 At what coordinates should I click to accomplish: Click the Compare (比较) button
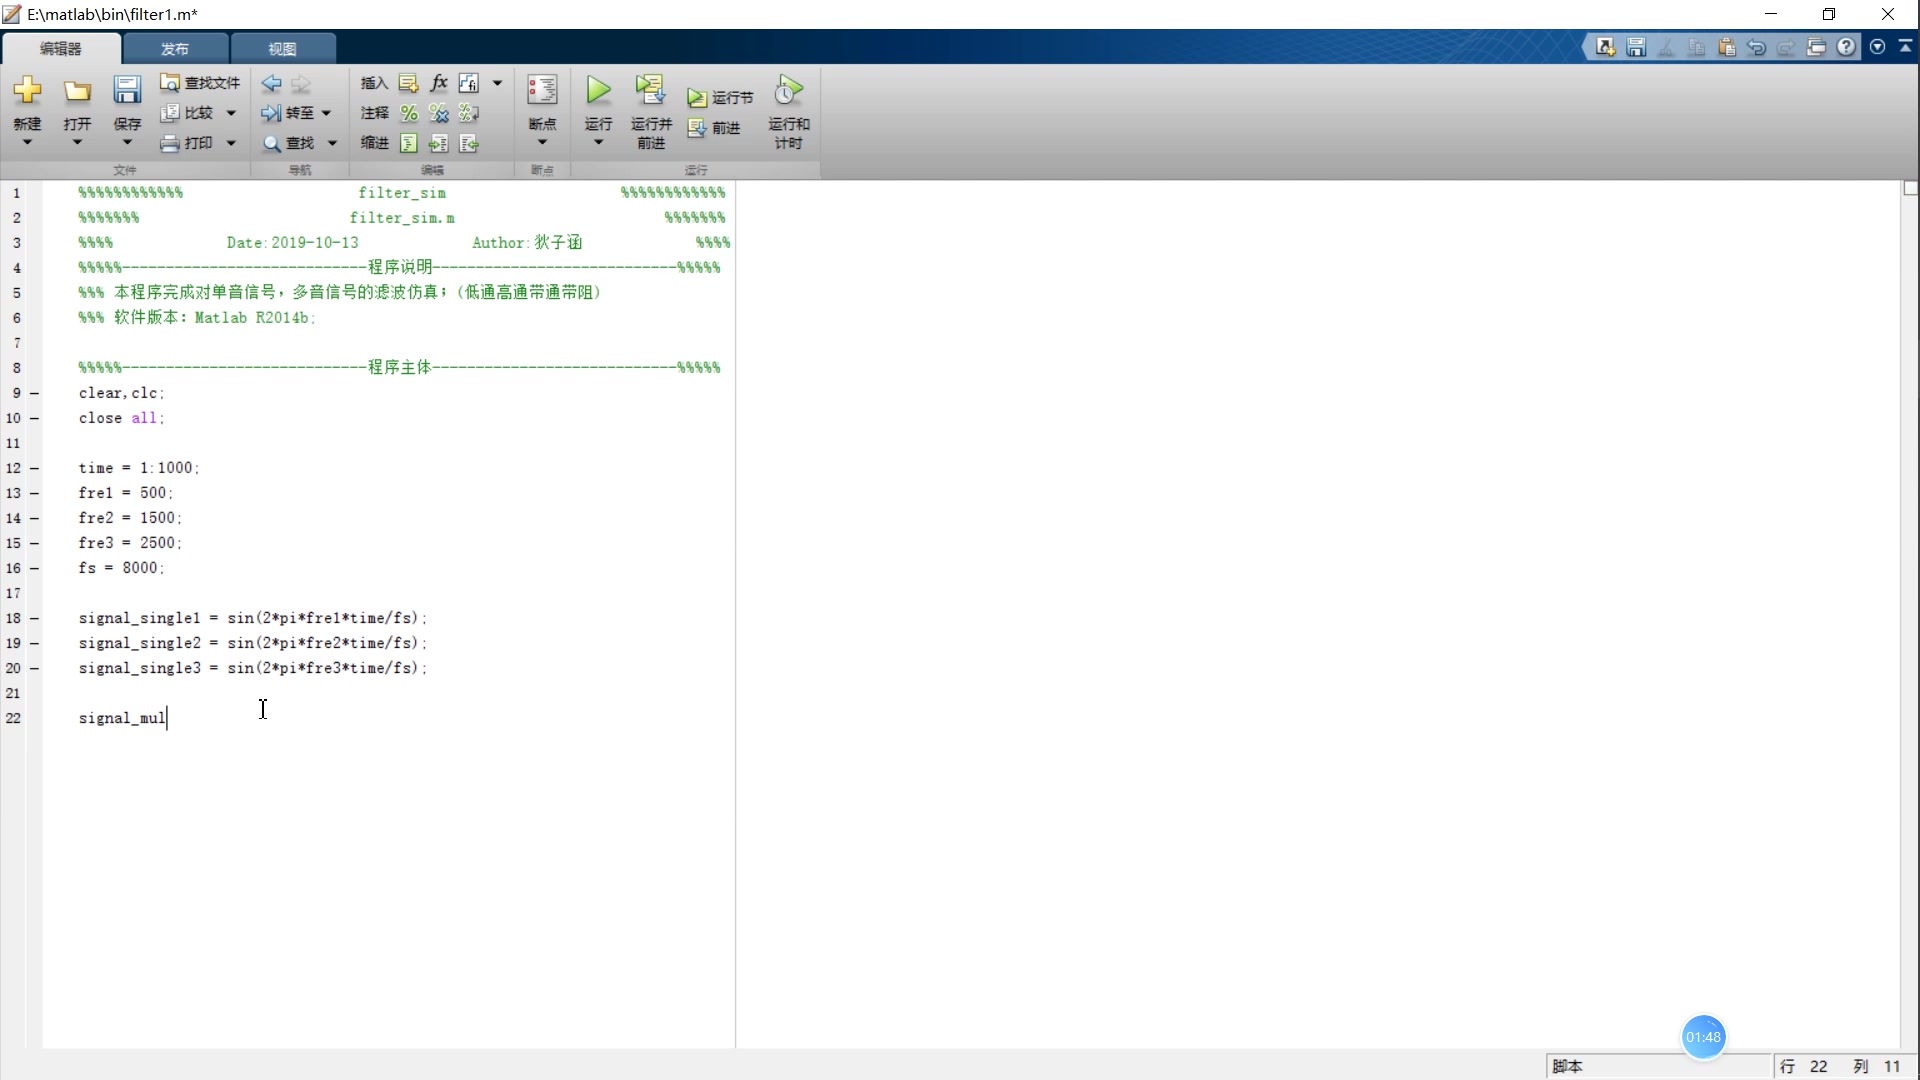pos(188,113)
